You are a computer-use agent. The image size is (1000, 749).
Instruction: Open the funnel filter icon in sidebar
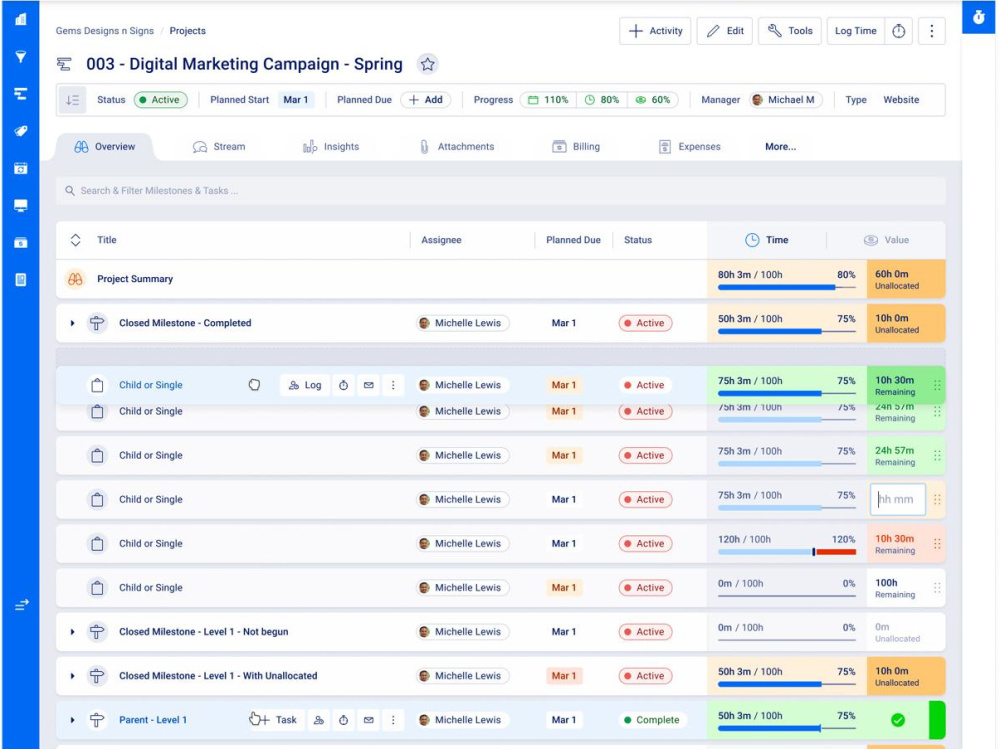coord(20,57)
